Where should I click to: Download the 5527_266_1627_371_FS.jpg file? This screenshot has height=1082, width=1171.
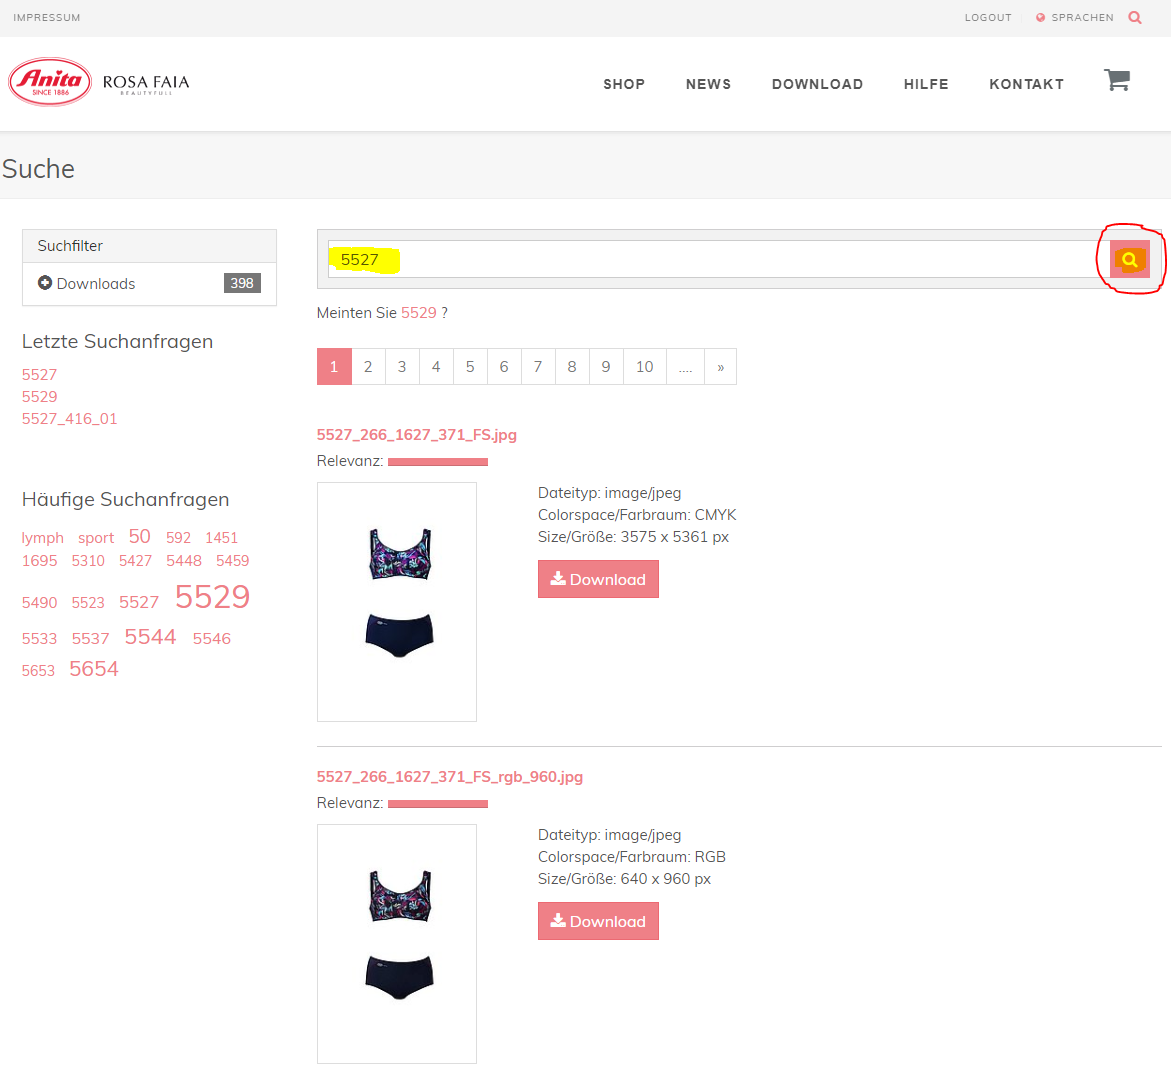598,579
